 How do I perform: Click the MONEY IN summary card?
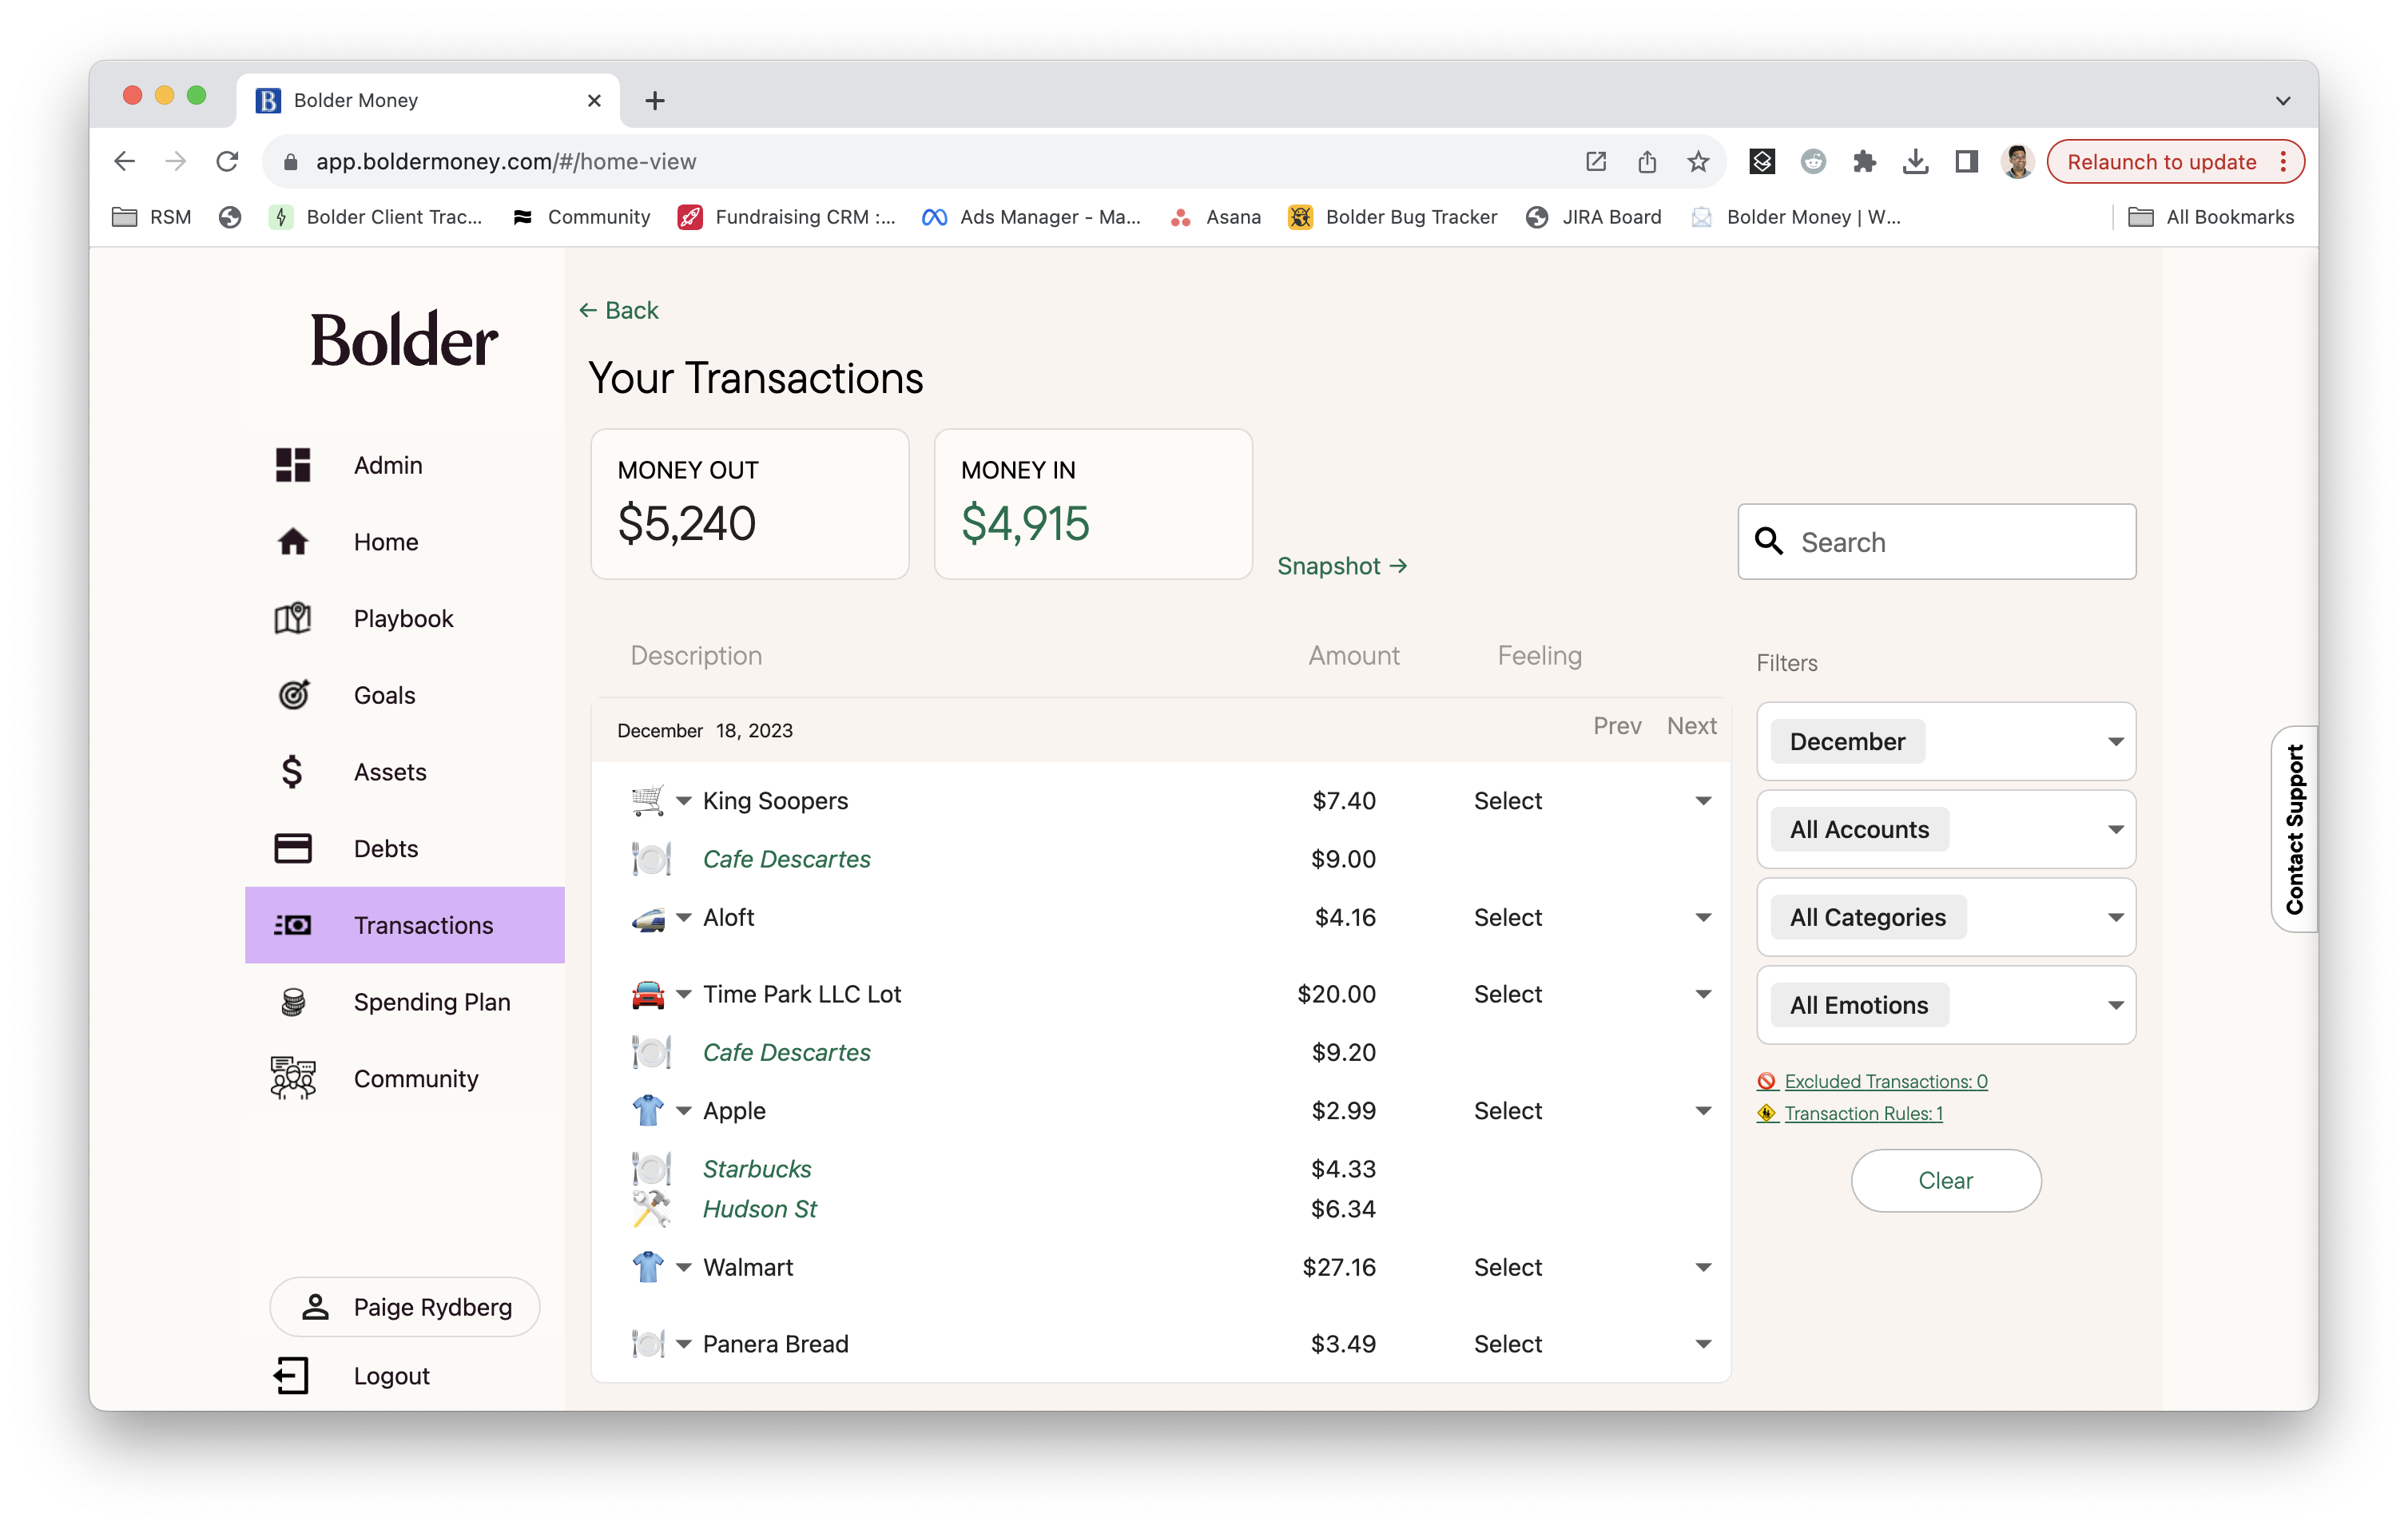[1093, 504]
